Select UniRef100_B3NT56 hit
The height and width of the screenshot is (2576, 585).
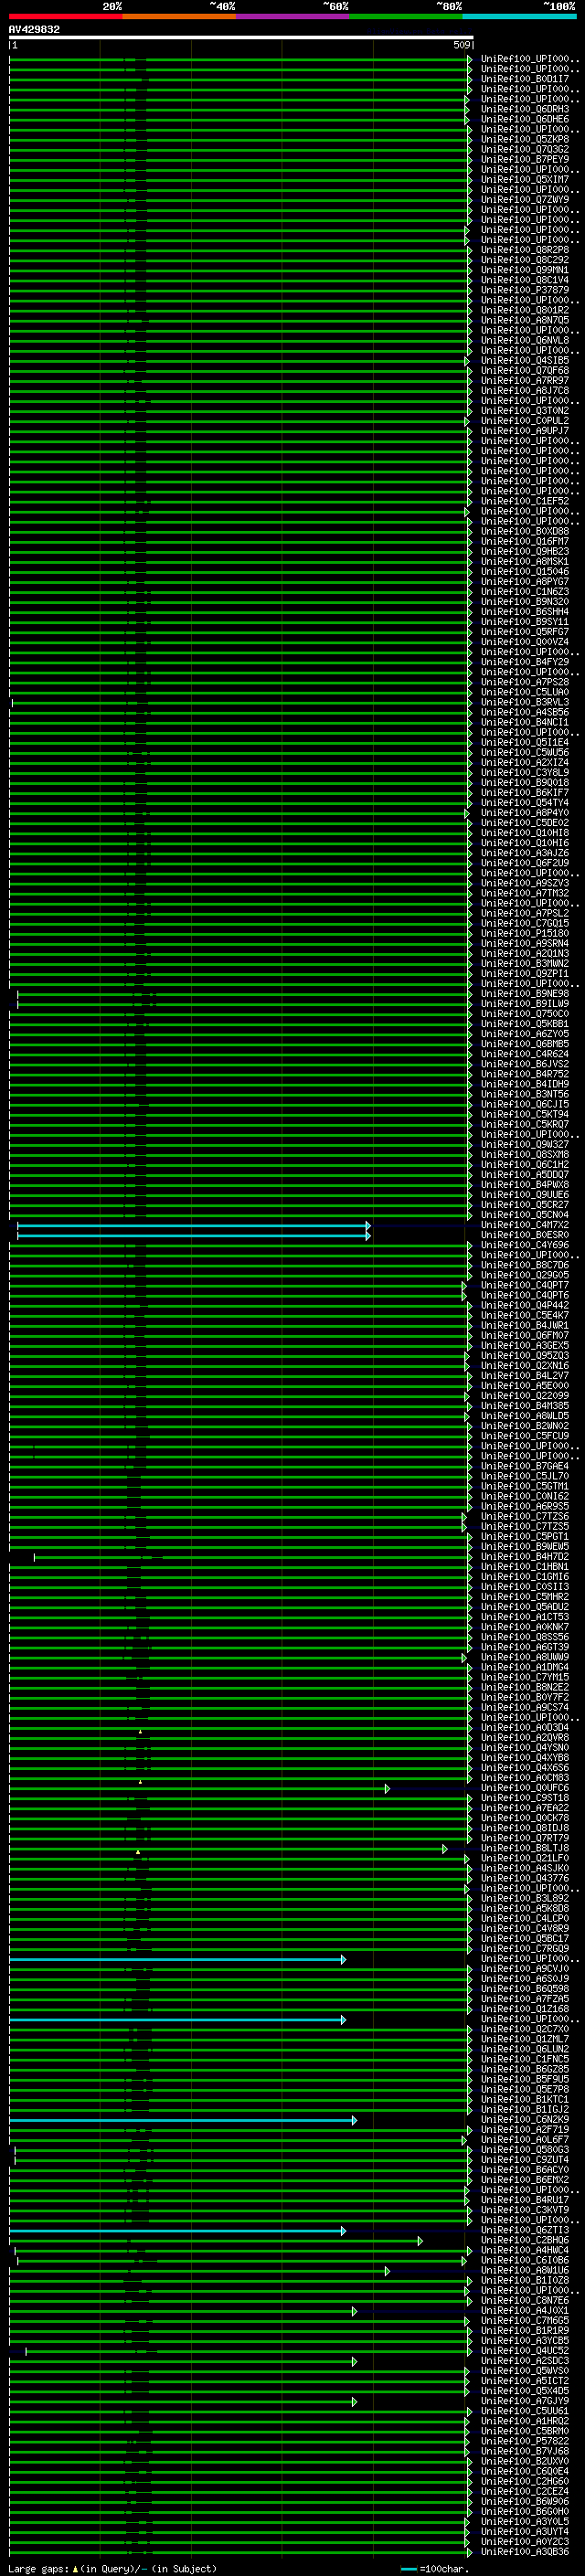point(525,1095)
